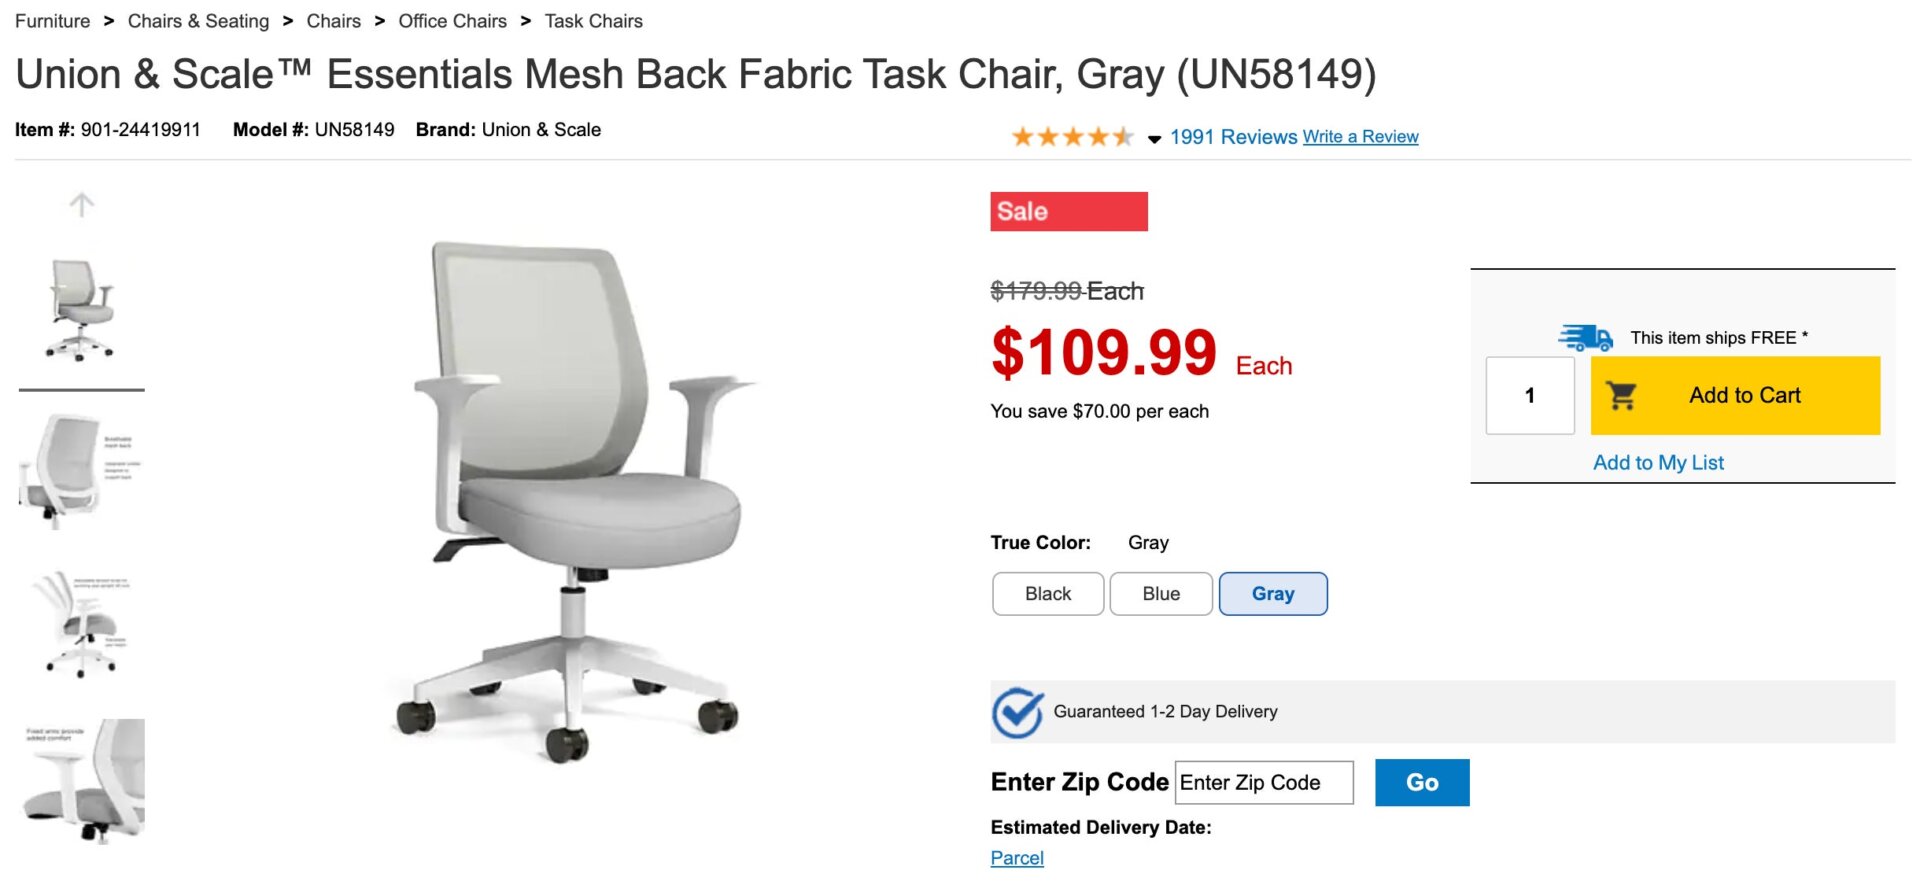
Task: Open the Office Chairs breadcrumb category
Action: [x=452, y=20]
